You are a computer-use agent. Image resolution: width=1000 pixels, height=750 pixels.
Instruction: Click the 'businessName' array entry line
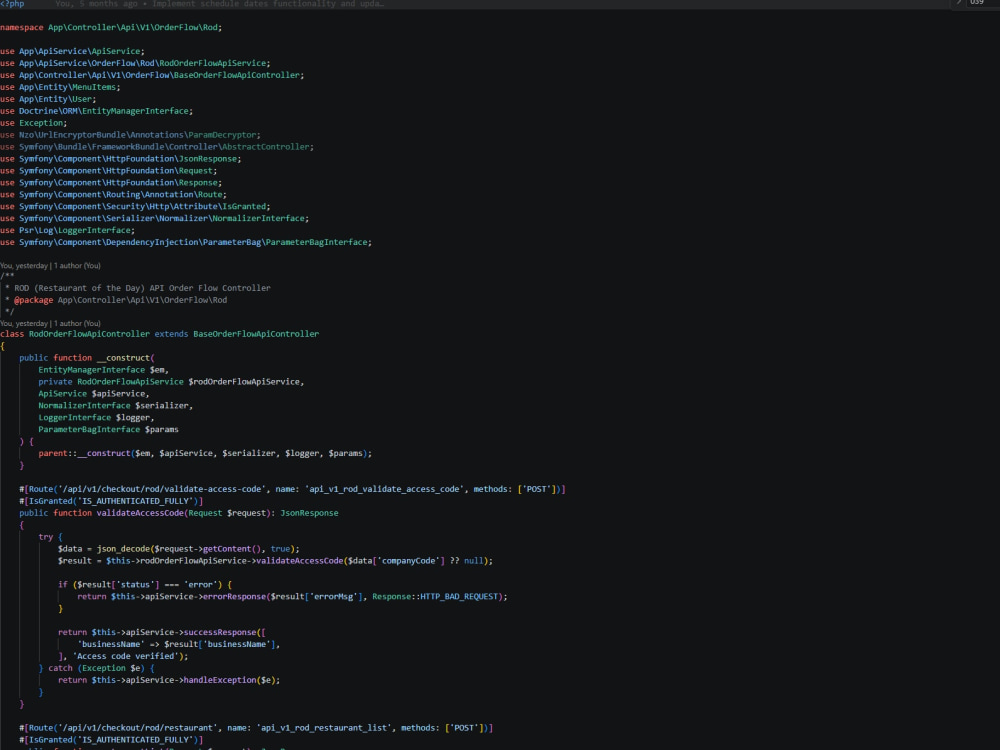179,645
